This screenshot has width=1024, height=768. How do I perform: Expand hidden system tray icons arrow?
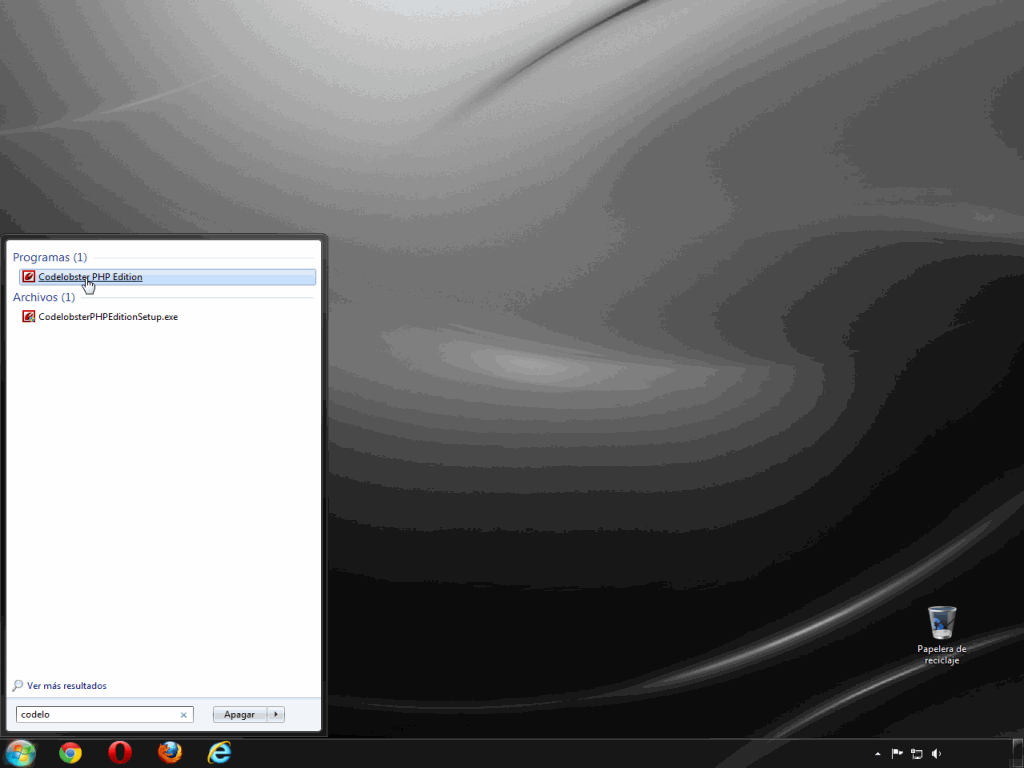(878, 754)
